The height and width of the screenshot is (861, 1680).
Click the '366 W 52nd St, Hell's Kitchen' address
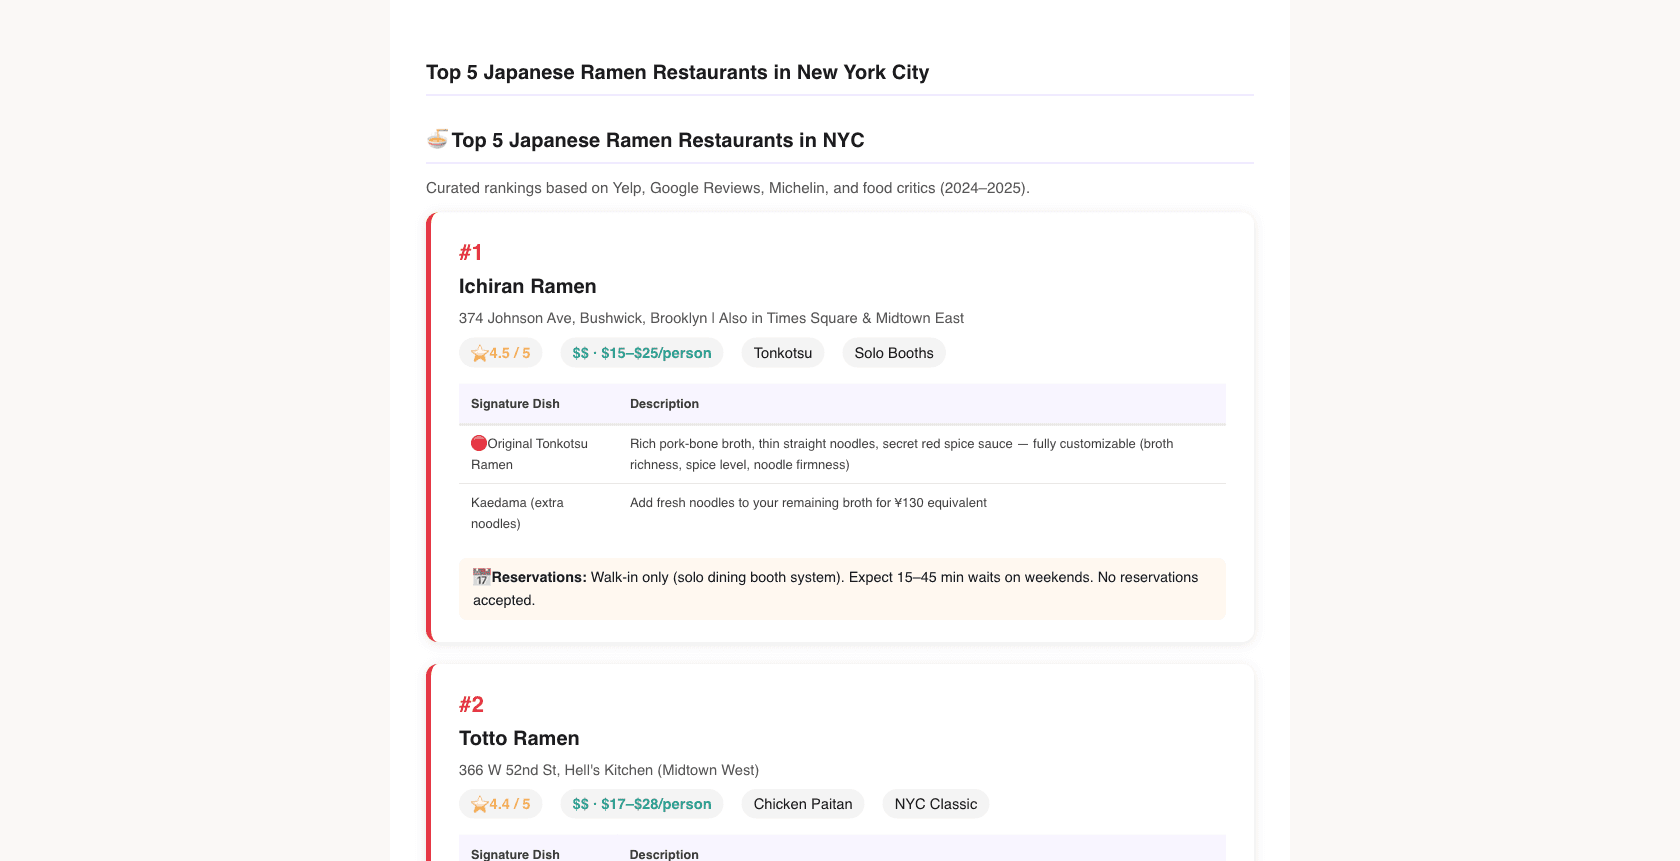pyautogui.click(x=609, y=770)
